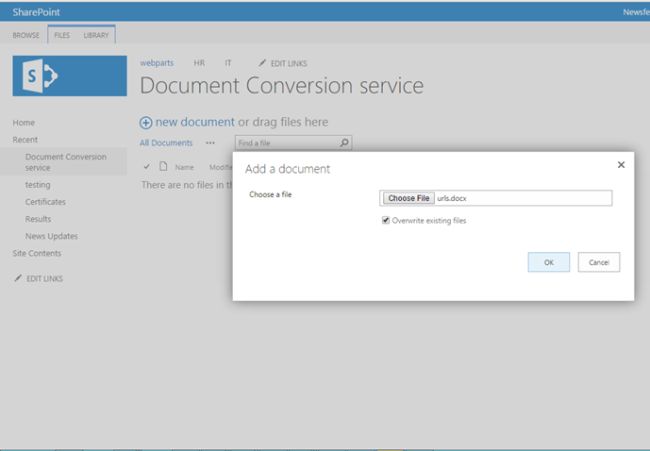Click the magnifier icon in Find a file
Screen dimensions: 650x451
pos(344,143)
